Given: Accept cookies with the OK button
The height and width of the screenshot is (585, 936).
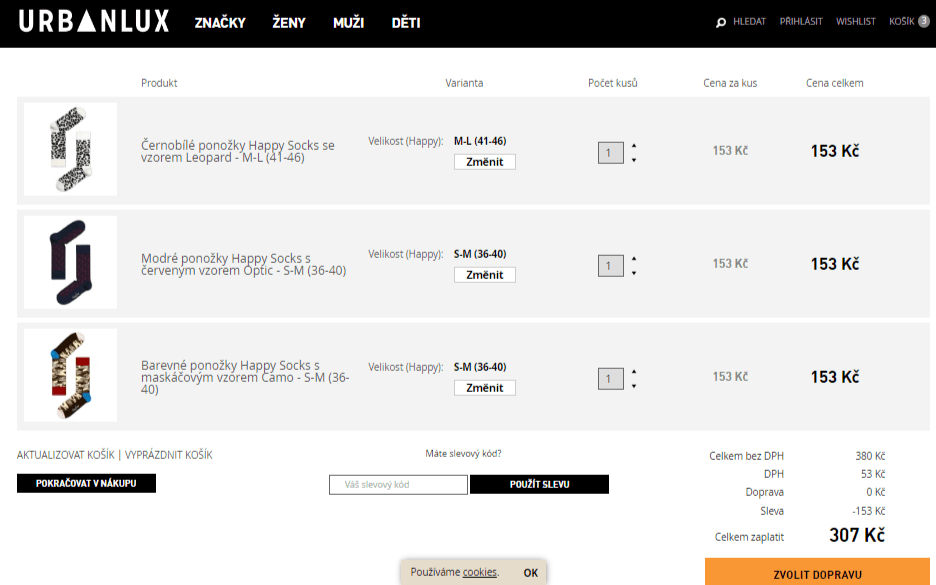Looking at the screenshot, I should (531, 573).
